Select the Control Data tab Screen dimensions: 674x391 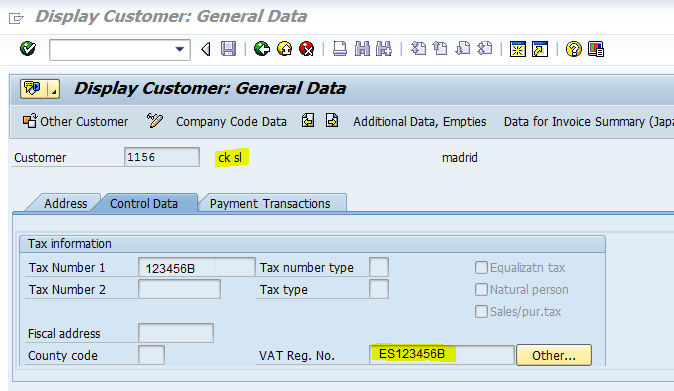(x=144, y=203)
